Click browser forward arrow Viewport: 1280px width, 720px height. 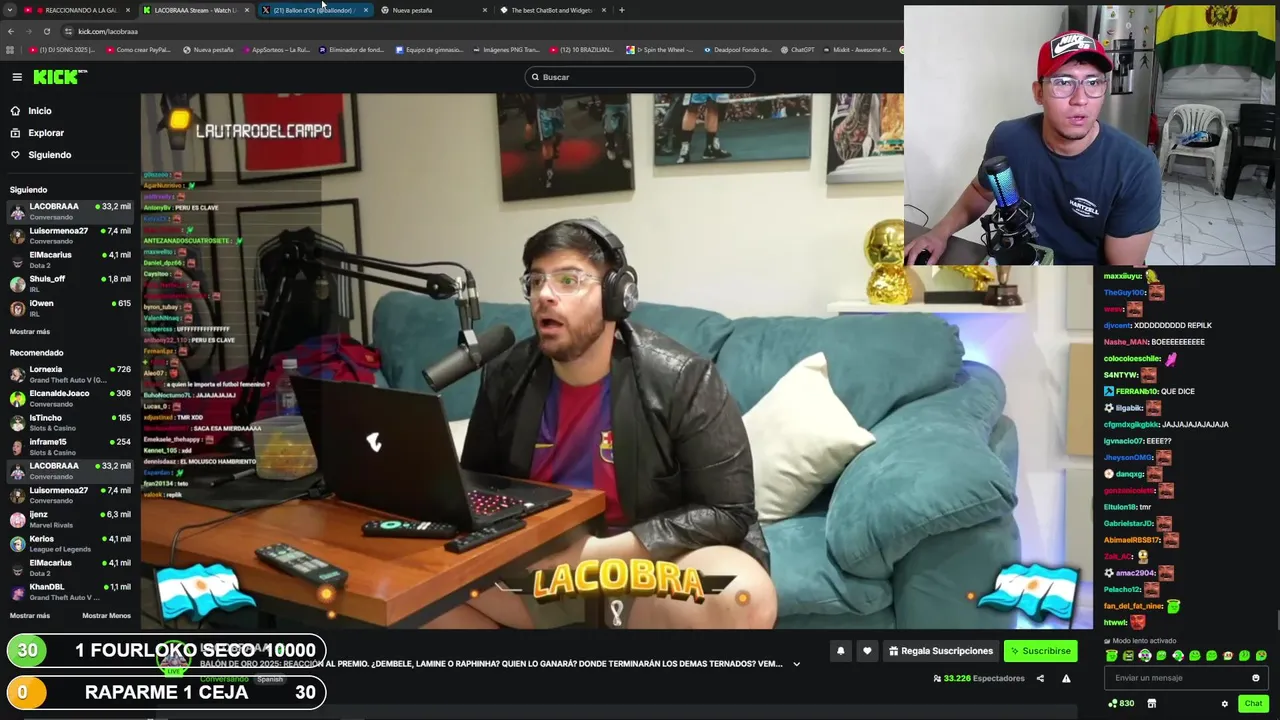pyautogui.click(x=29, y=31)
